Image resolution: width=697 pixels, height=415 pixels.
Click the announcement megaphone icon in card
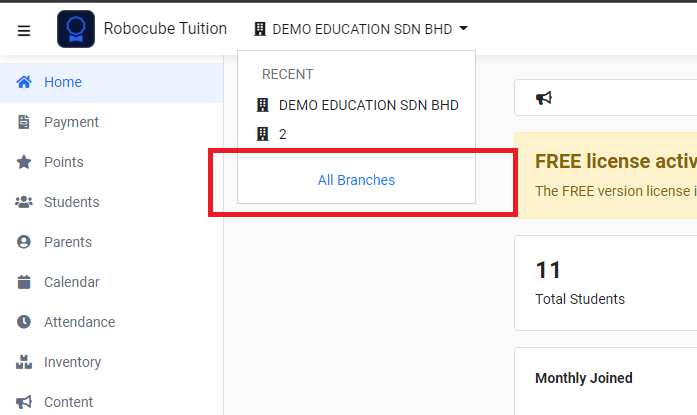(544, 98)
